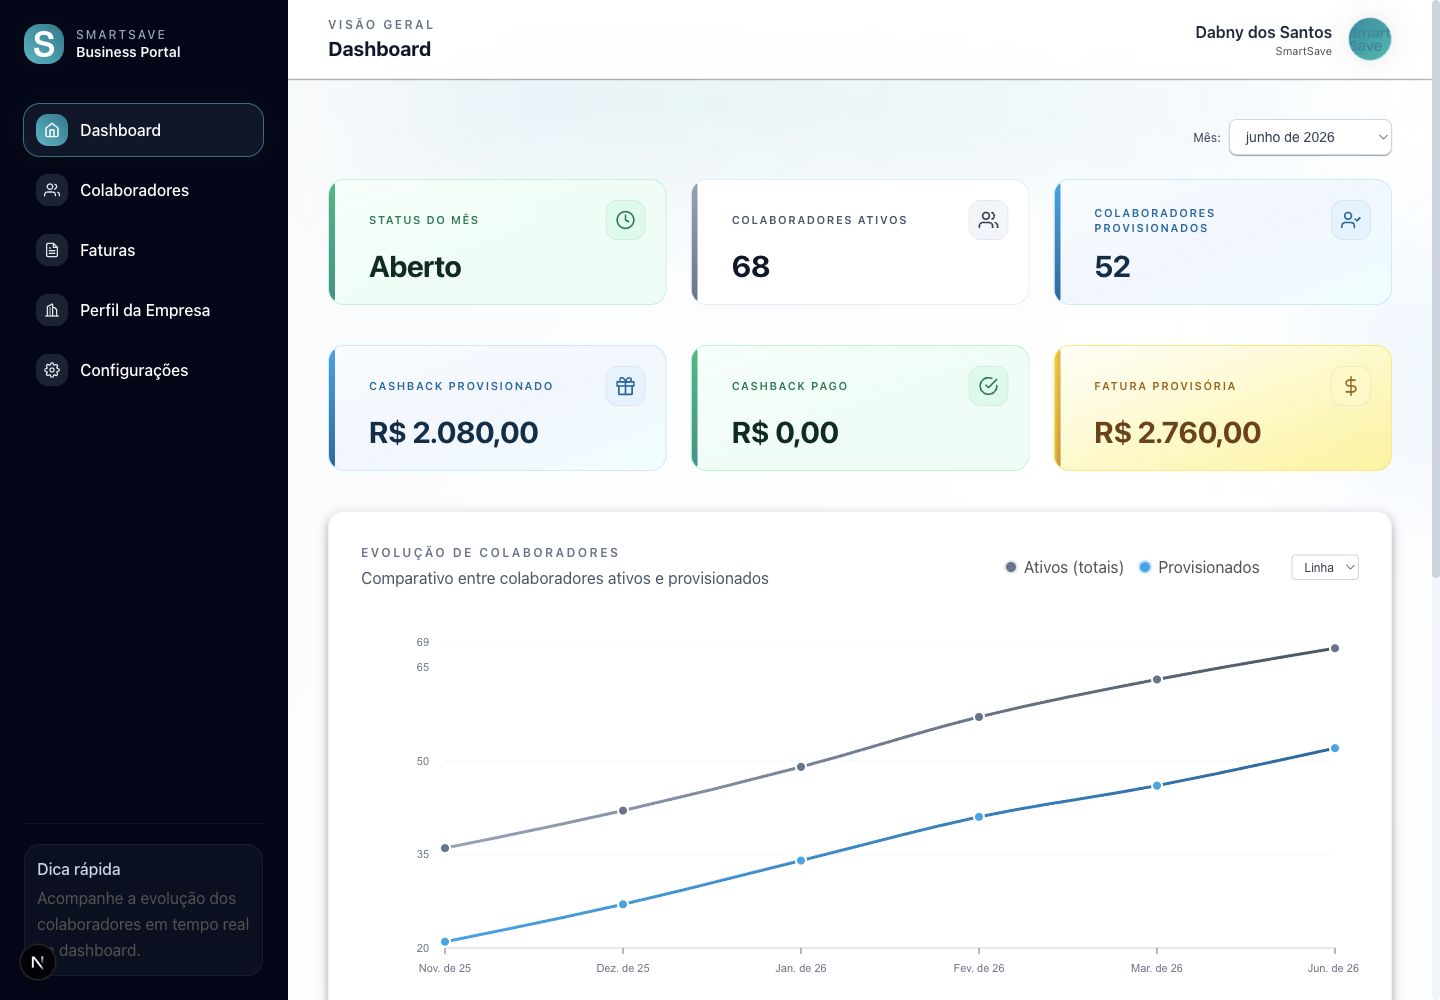Viewport: 1440px width, 1000px height.
Task: Click the Fatura Provisória card label
Action: tap(1165, 386)
